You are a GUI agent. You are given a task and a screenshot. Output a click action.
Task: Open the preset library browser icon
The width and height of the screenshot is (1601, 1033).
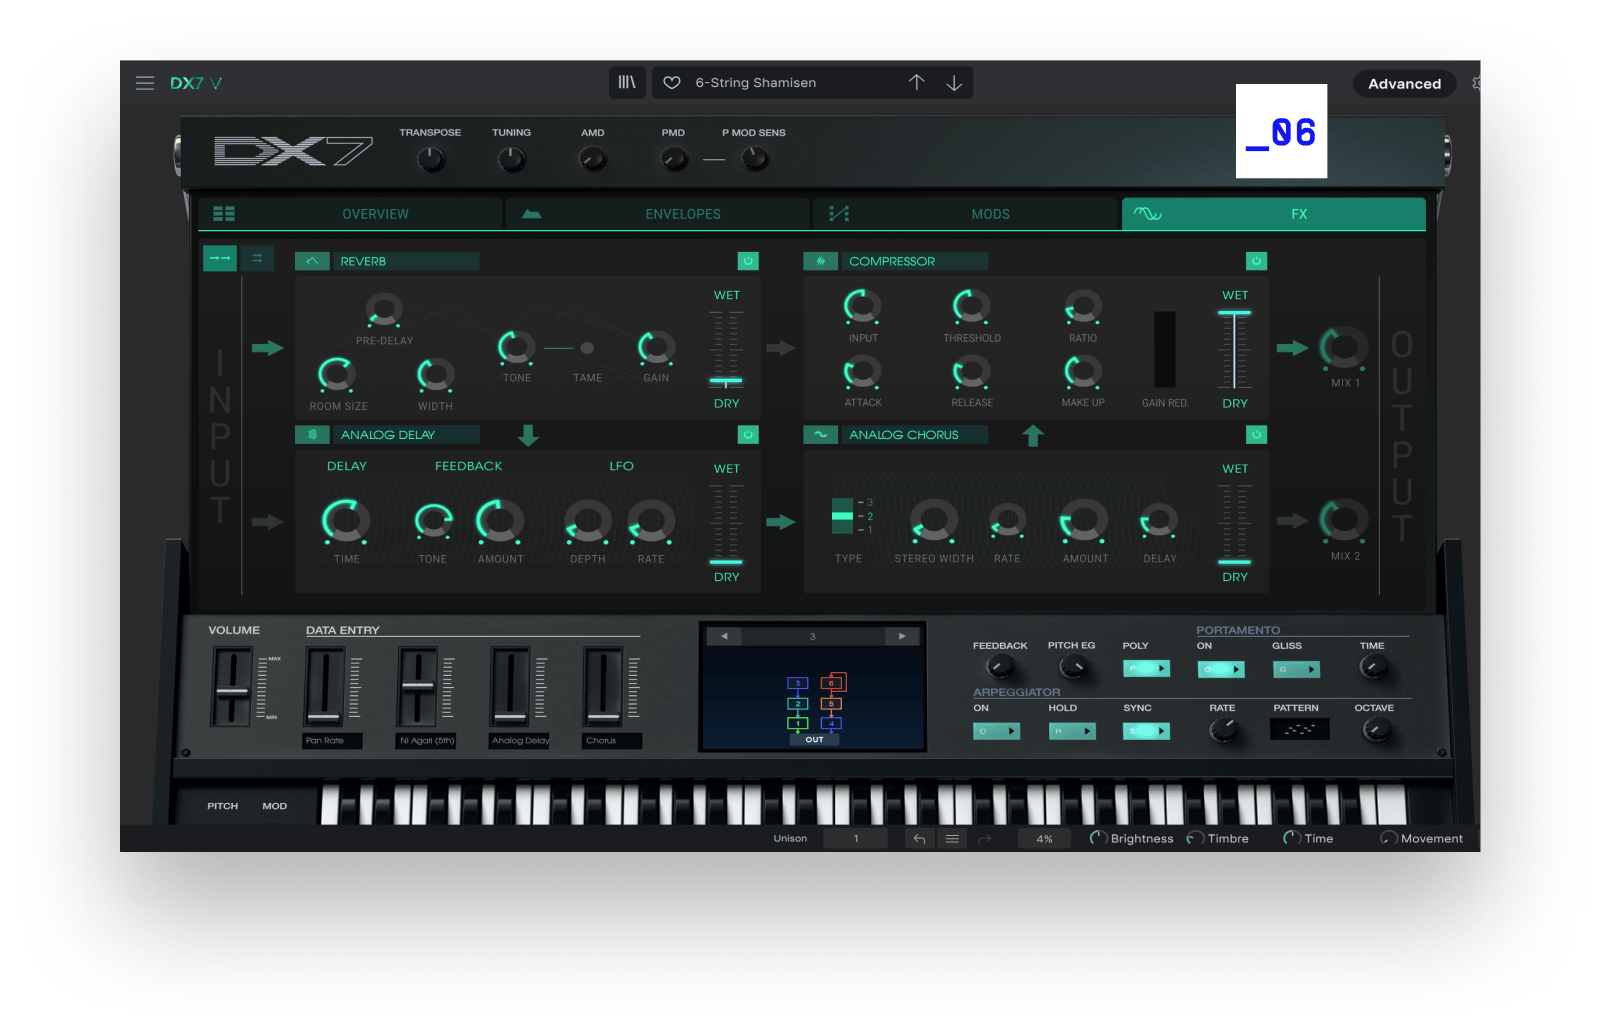(627, 83)
